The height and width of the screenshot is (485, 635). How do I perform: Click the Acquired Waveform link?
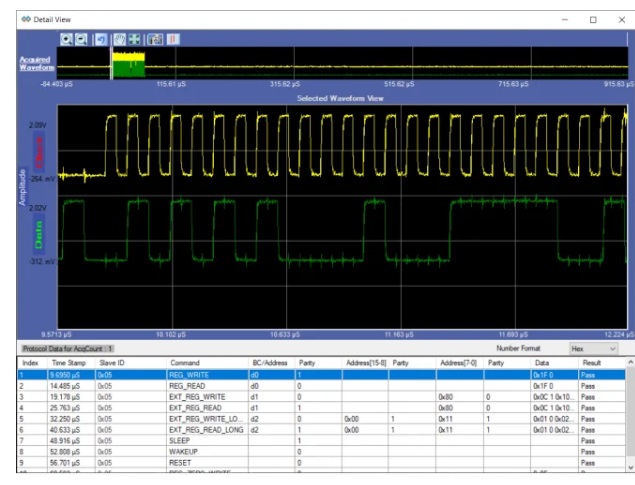36,64
